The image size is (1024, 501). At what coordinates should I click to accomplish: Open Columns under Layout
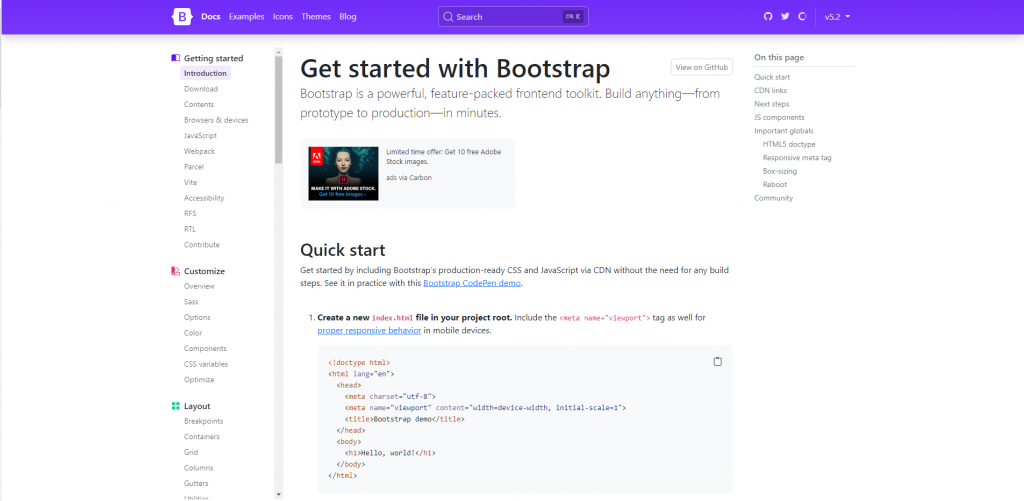(199, 468)
